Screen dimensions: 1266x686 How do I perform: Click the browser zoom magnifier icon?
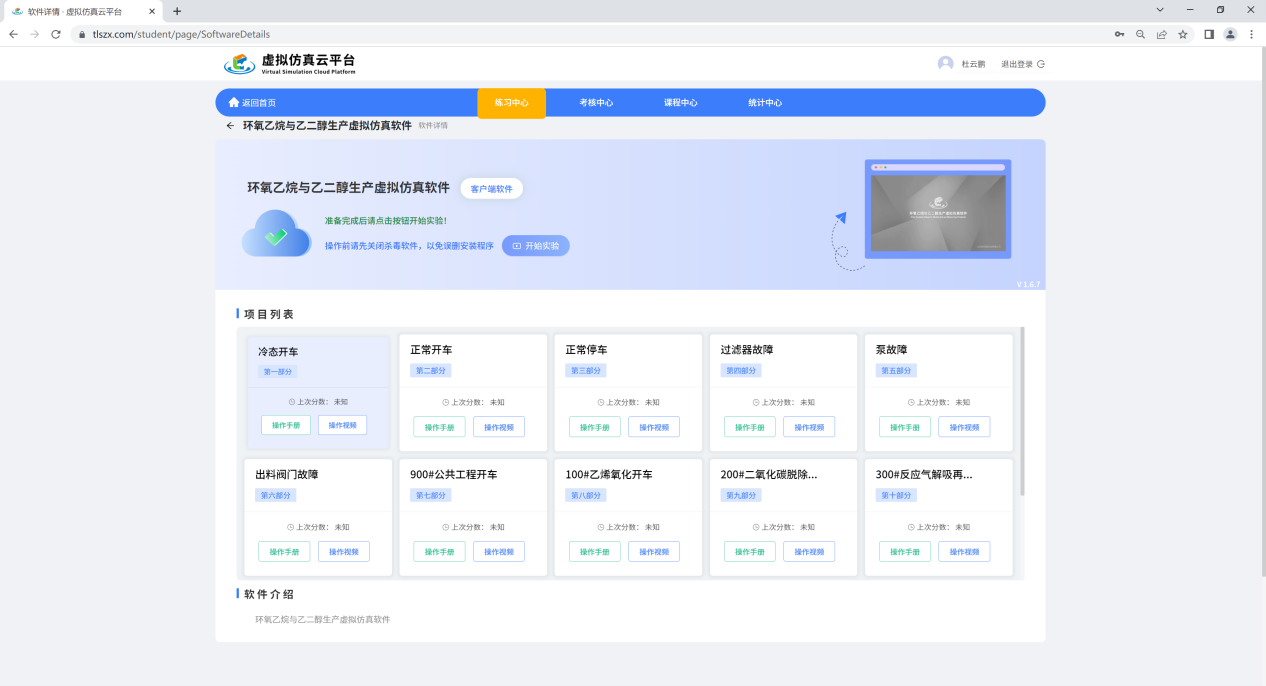tap(1141, 34)
